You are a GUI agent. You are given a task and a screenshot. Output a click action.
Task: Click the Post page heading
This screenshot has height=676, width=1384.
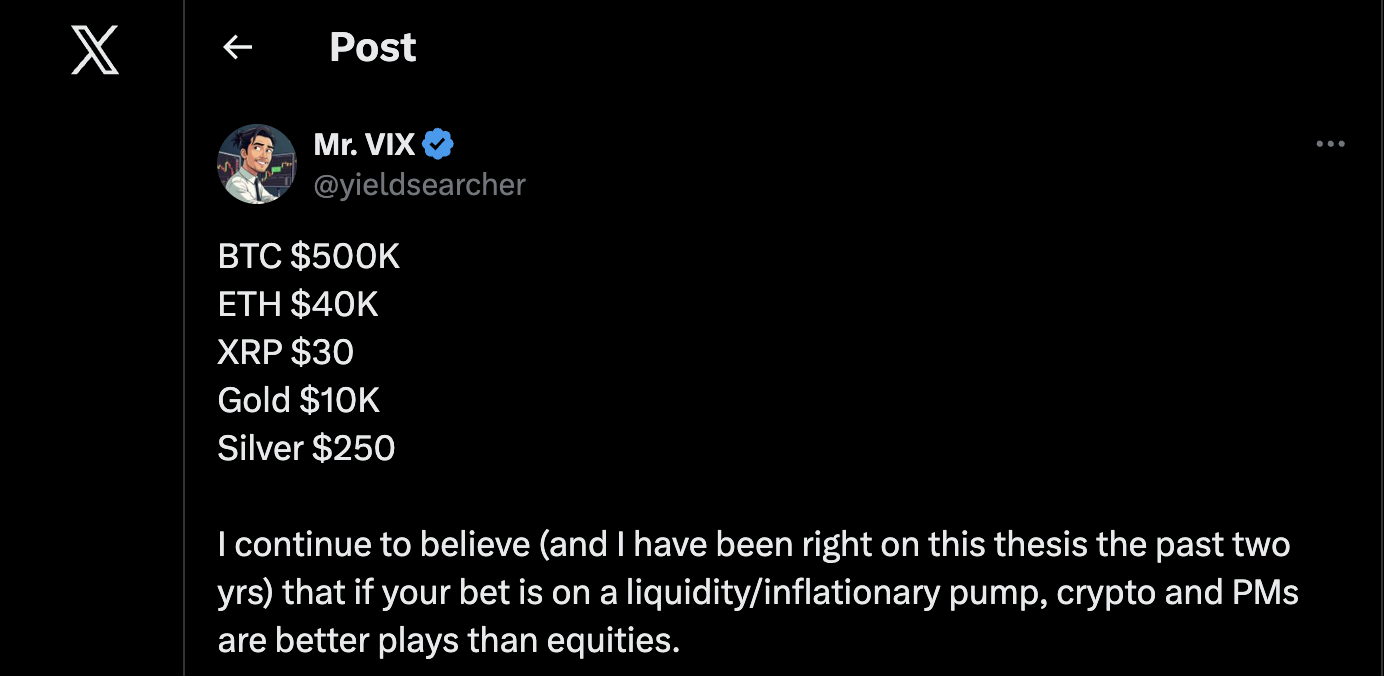pos(372,47)
